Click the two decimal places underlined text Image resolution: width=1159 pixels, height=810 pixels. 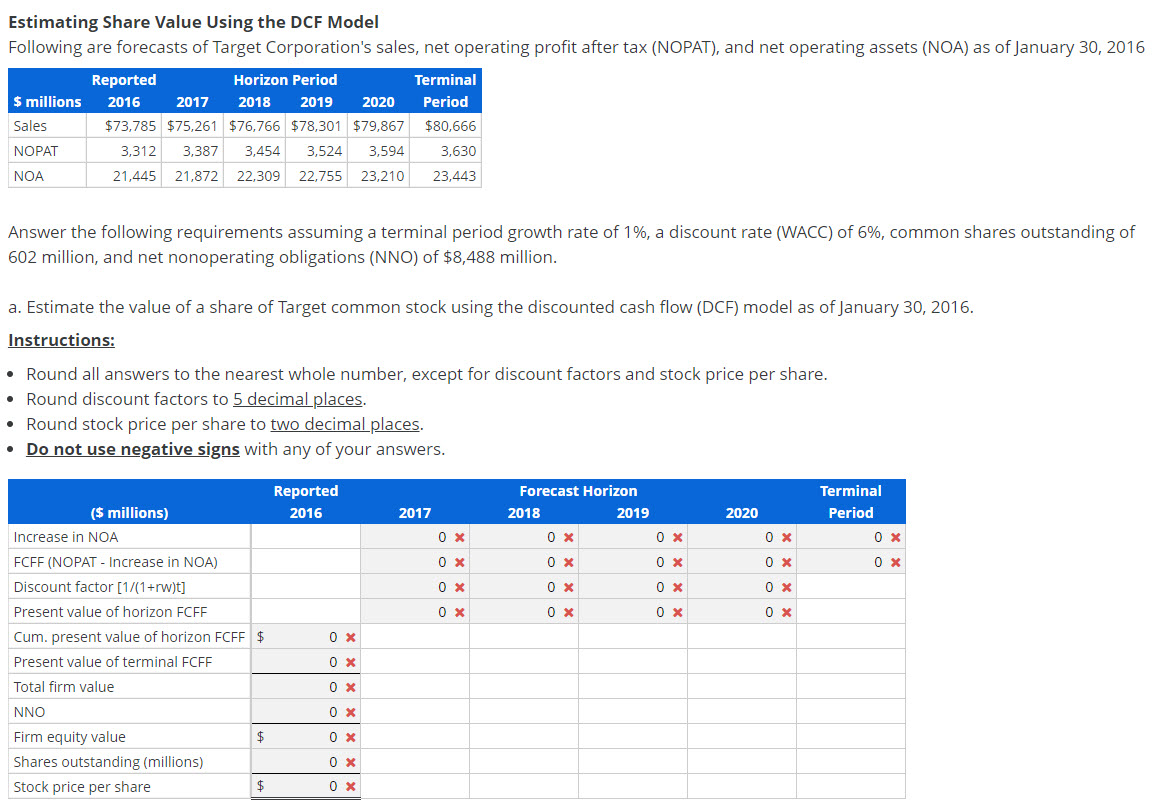pos(344,424)
